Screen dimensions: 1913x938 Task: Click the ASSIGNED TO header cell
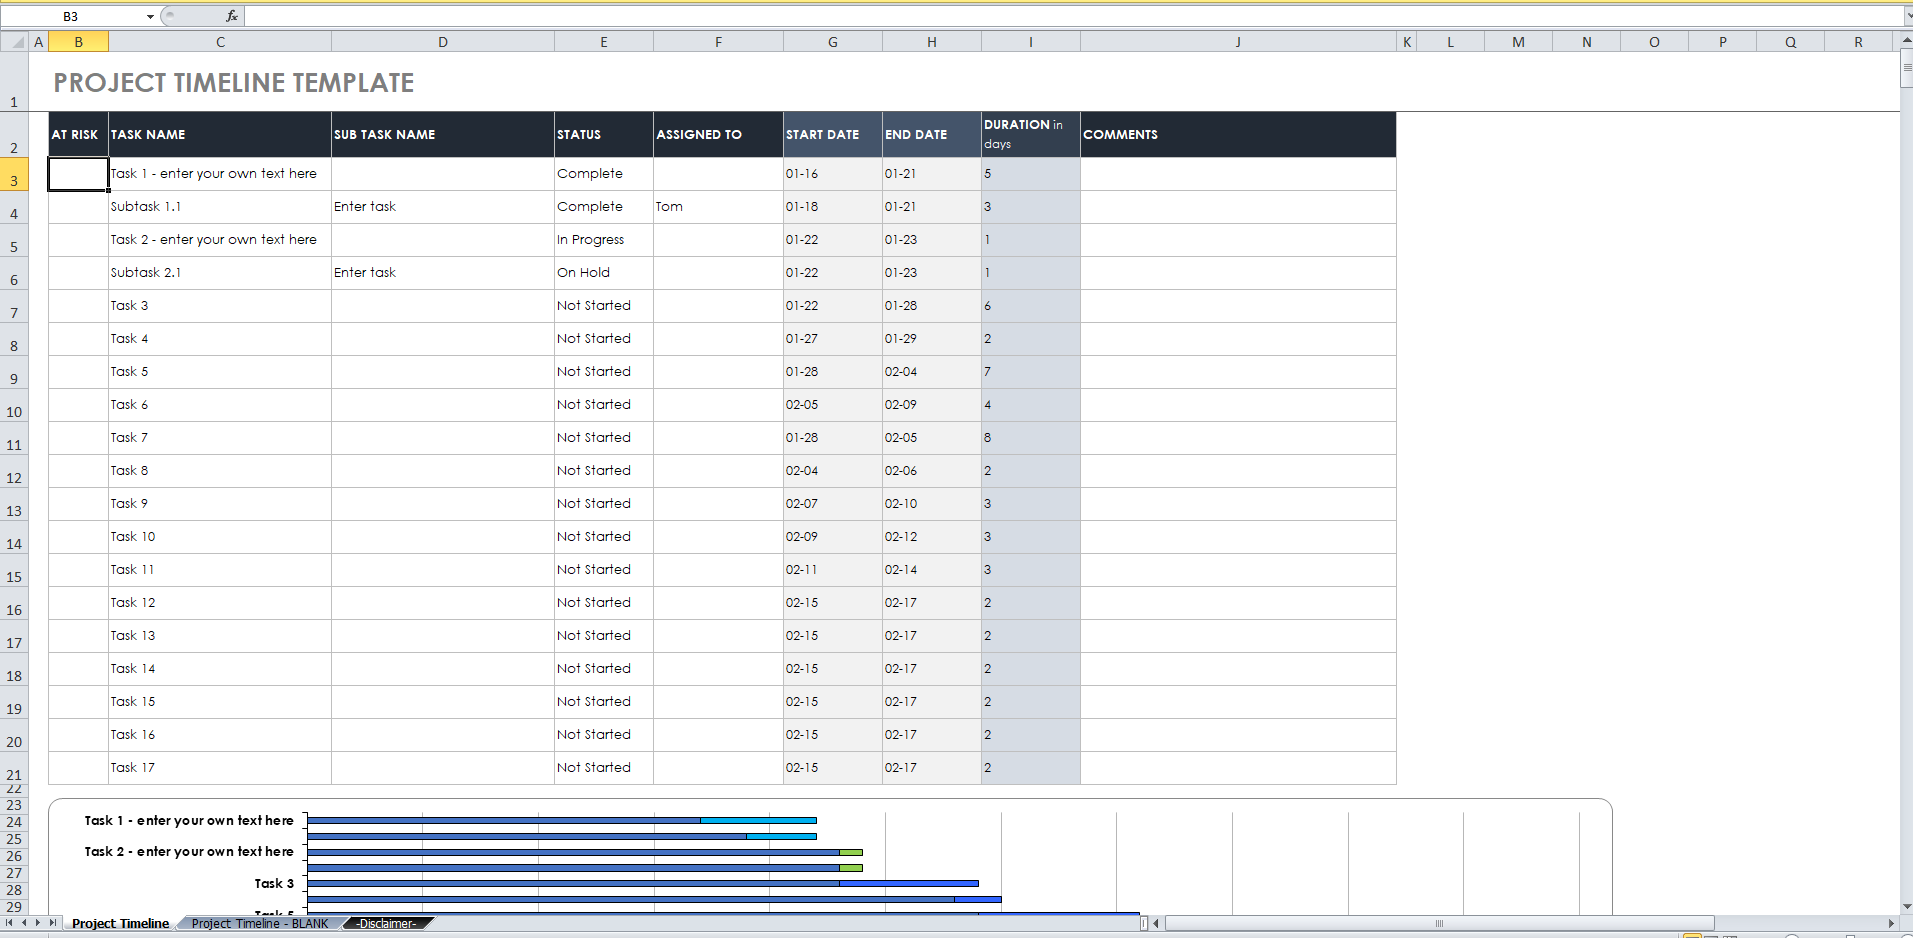pyautogui.click(x=718, y=135)
